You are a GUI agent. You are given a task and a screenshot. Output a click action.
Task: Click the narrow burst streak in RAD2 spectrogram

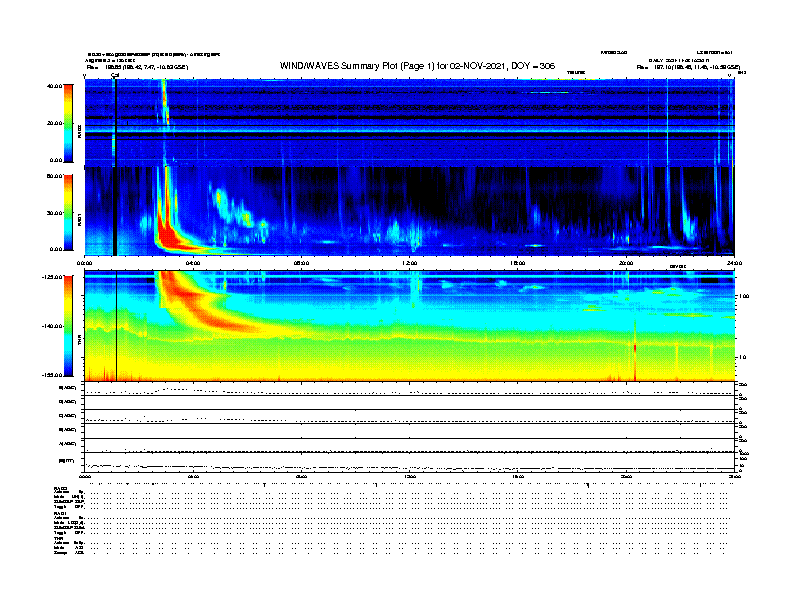pos(164,101)
